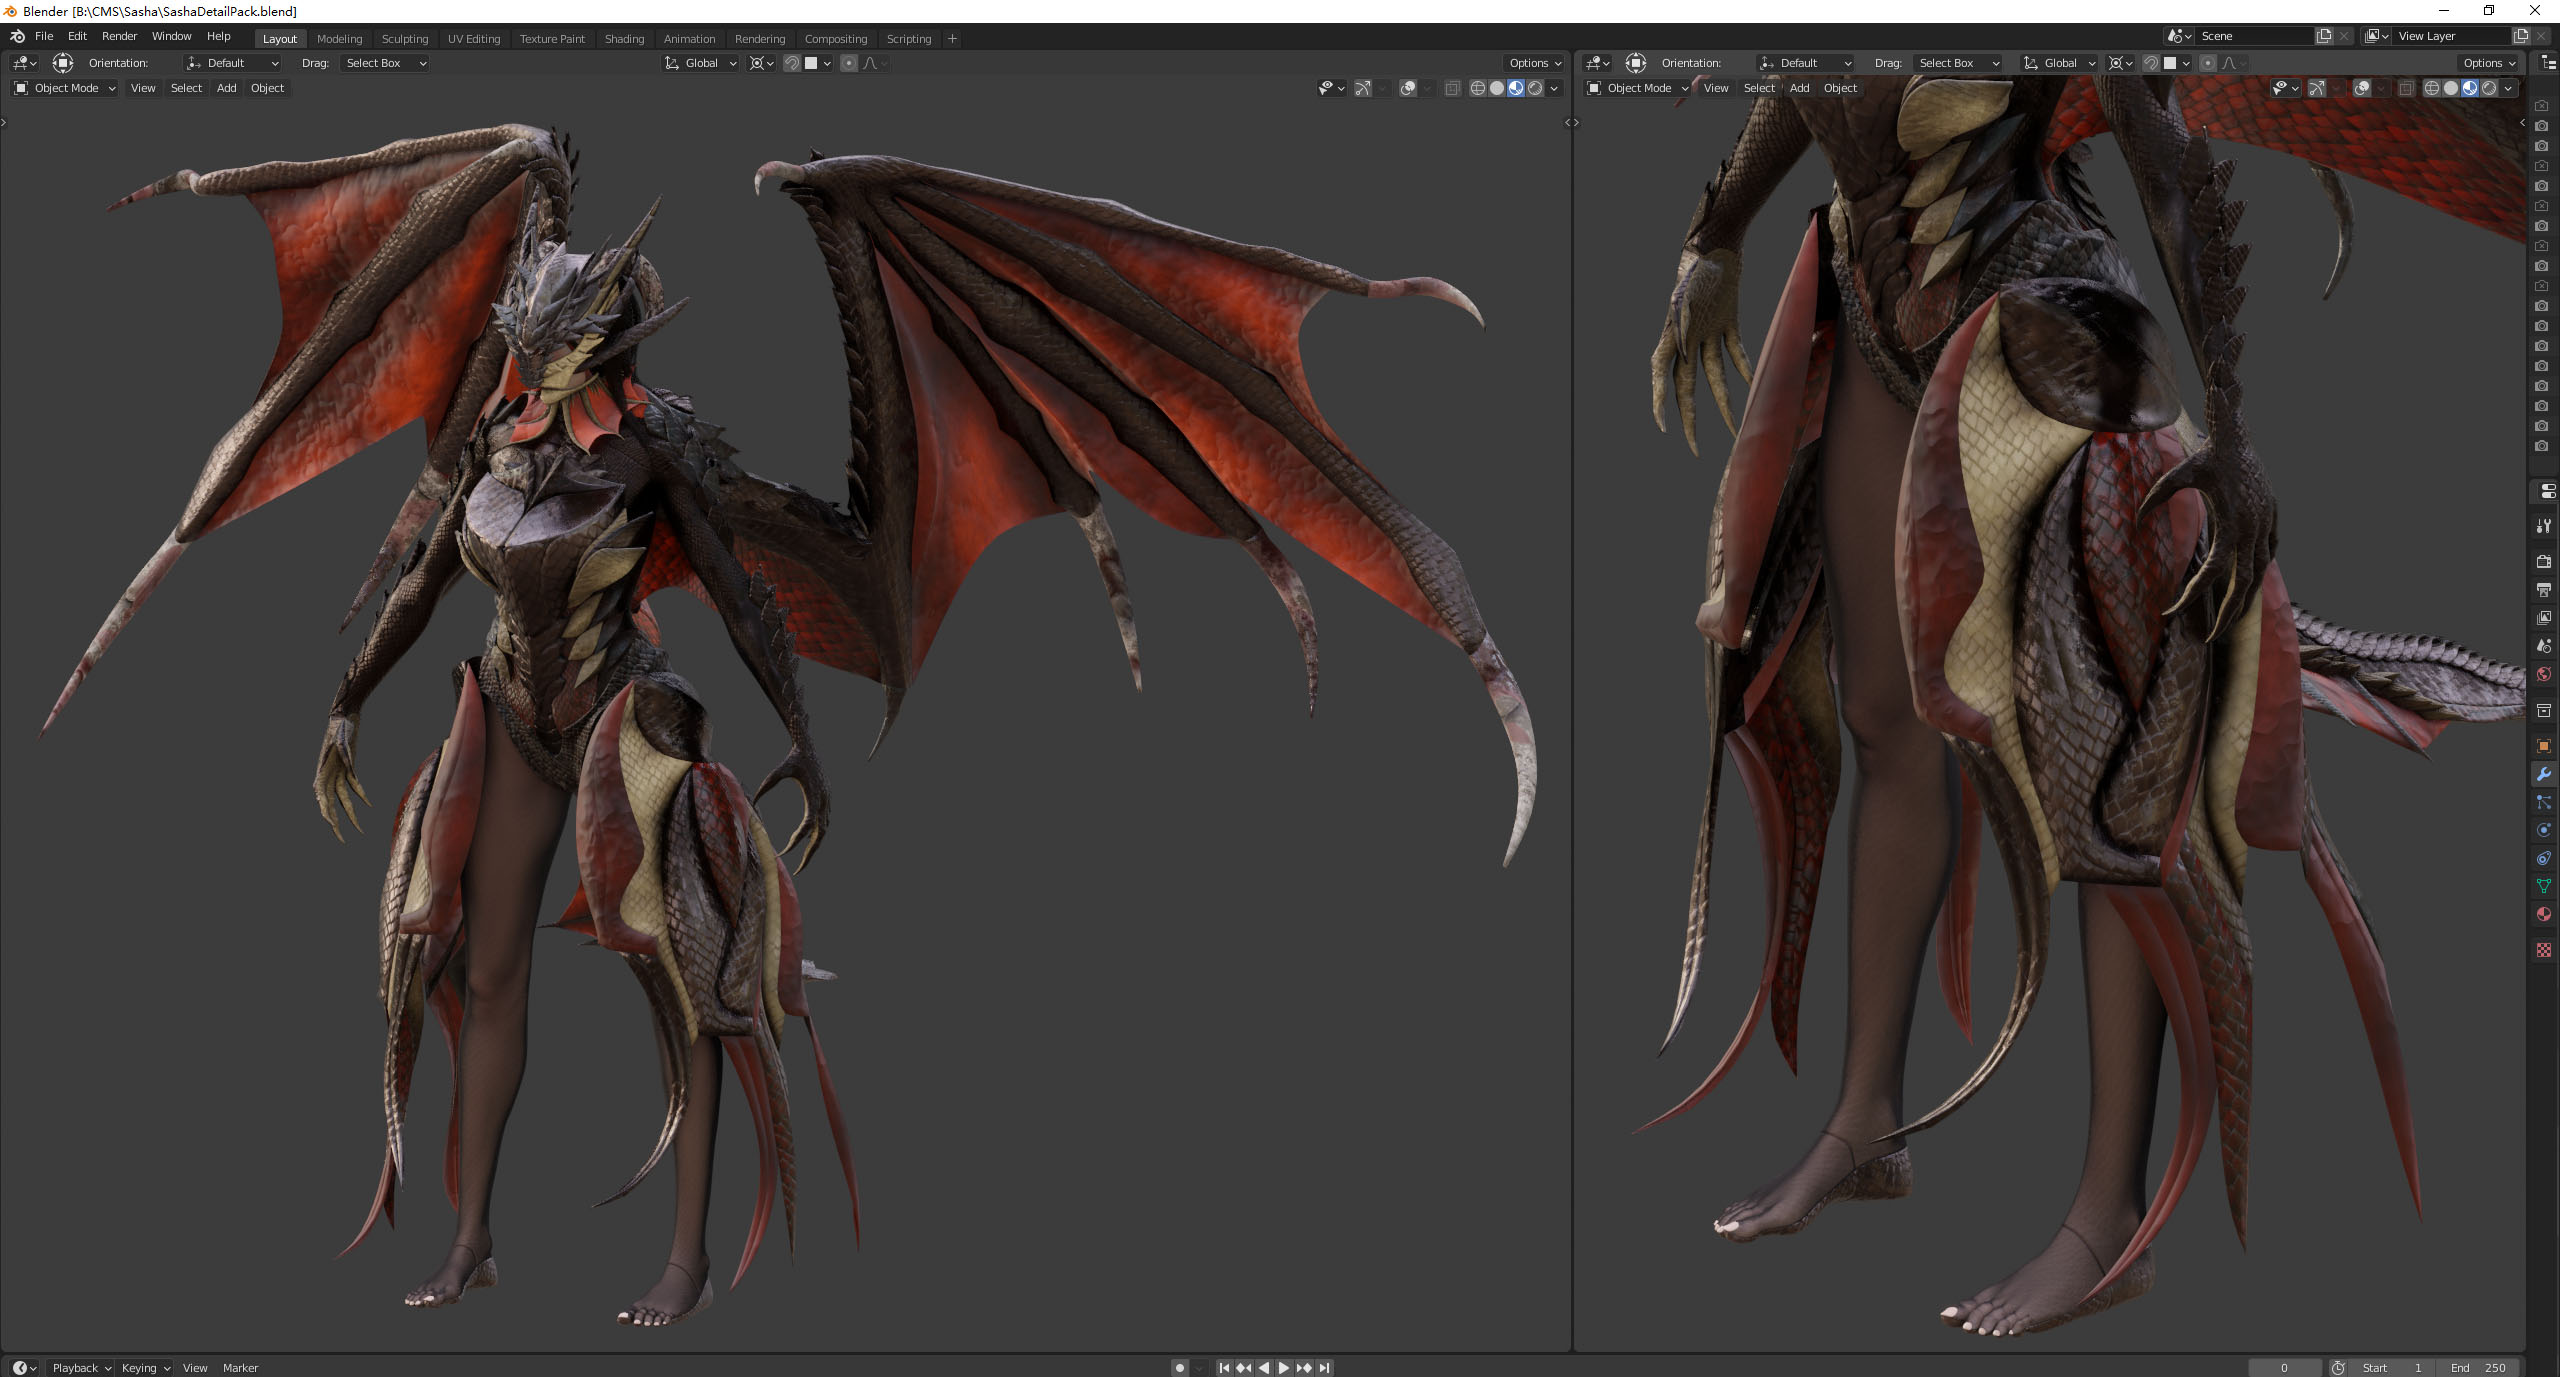The height and width of the screenshot is (1377, 2560).
Task: Open left viewport pivot point selector
Action: [762, 63]
